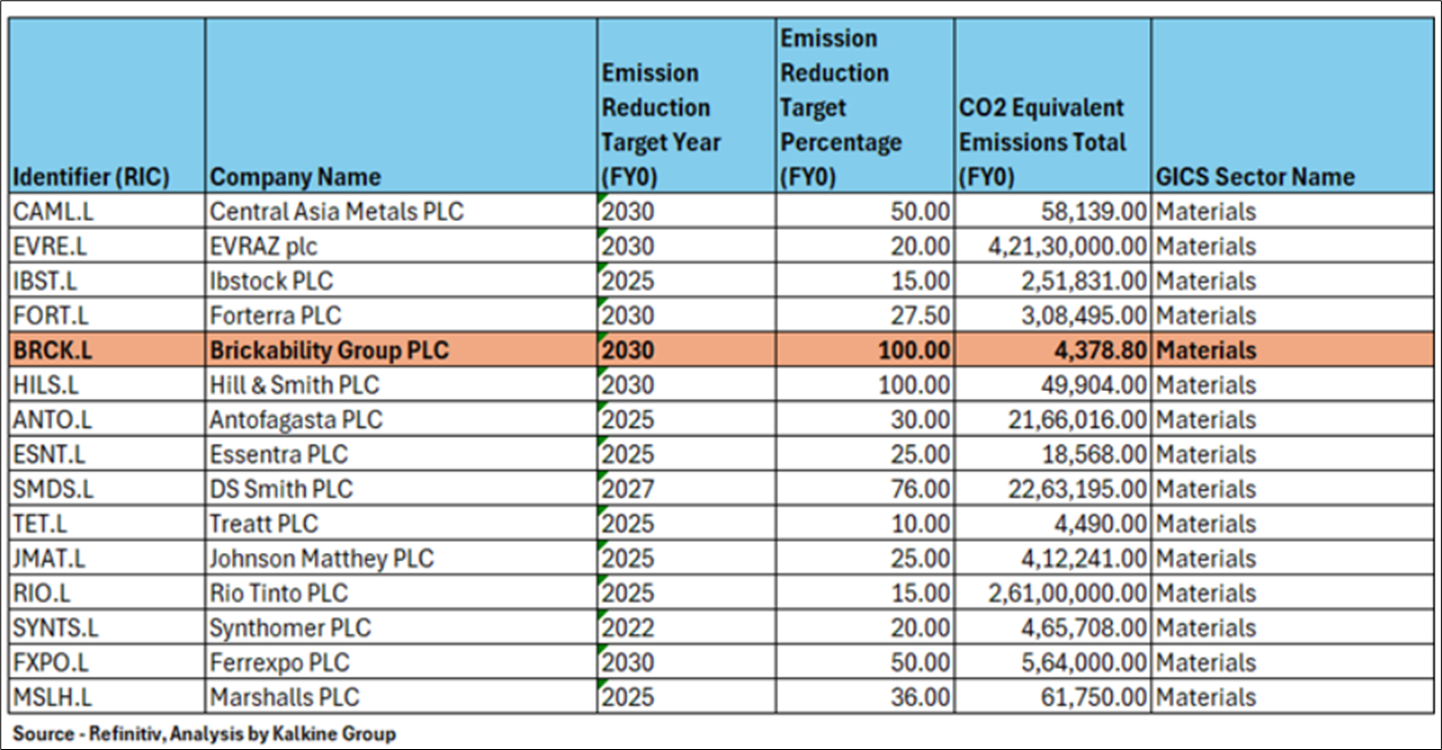Select the RIO.L identifier cell
The width and height of the screenshot is (1442, 750).
click(x=107, y=594)
